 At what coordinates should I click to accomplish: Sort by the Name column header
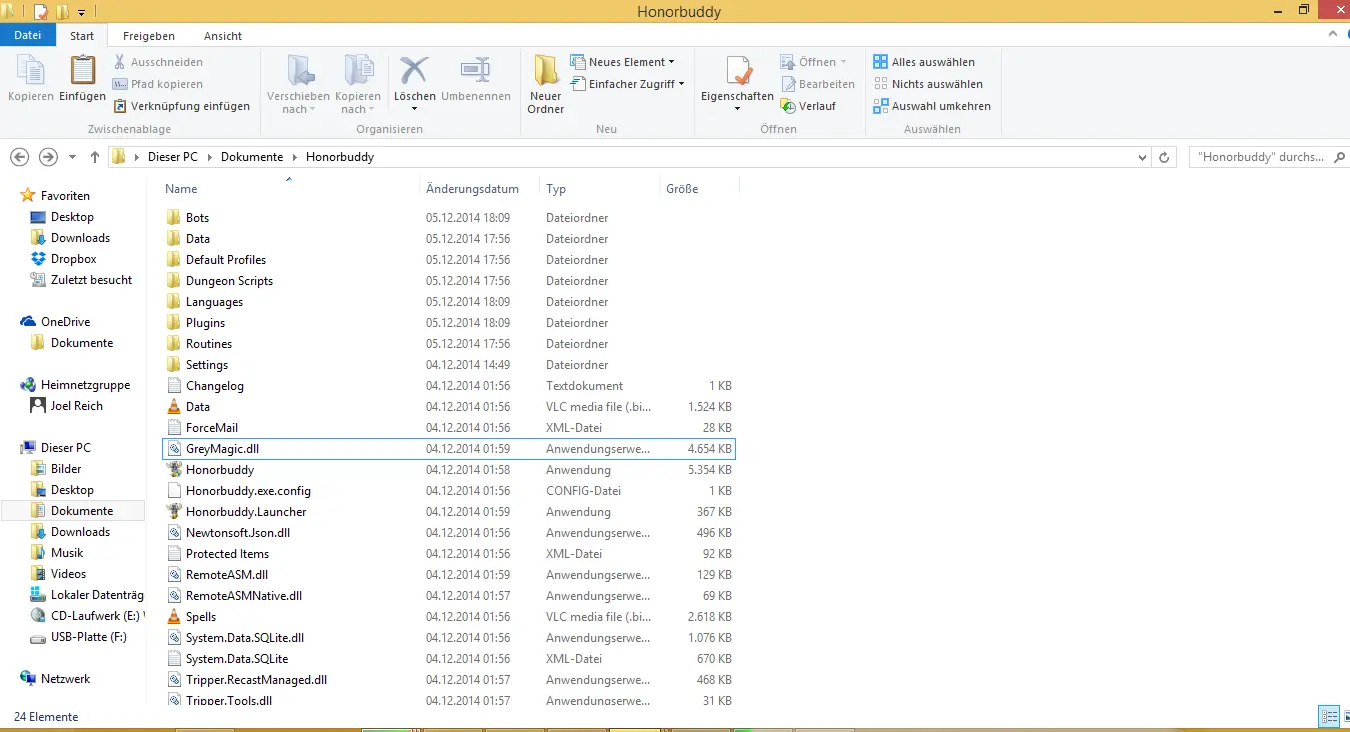[x=181, y=189]
